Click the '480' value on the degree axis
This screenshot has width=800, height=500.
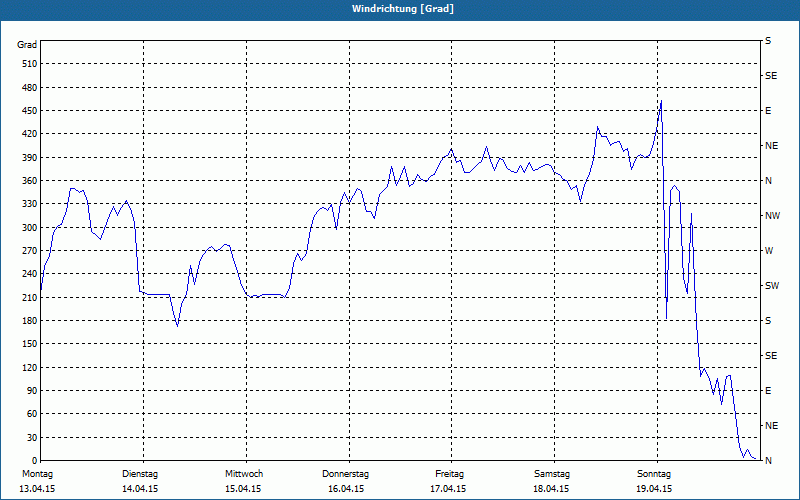30,87
